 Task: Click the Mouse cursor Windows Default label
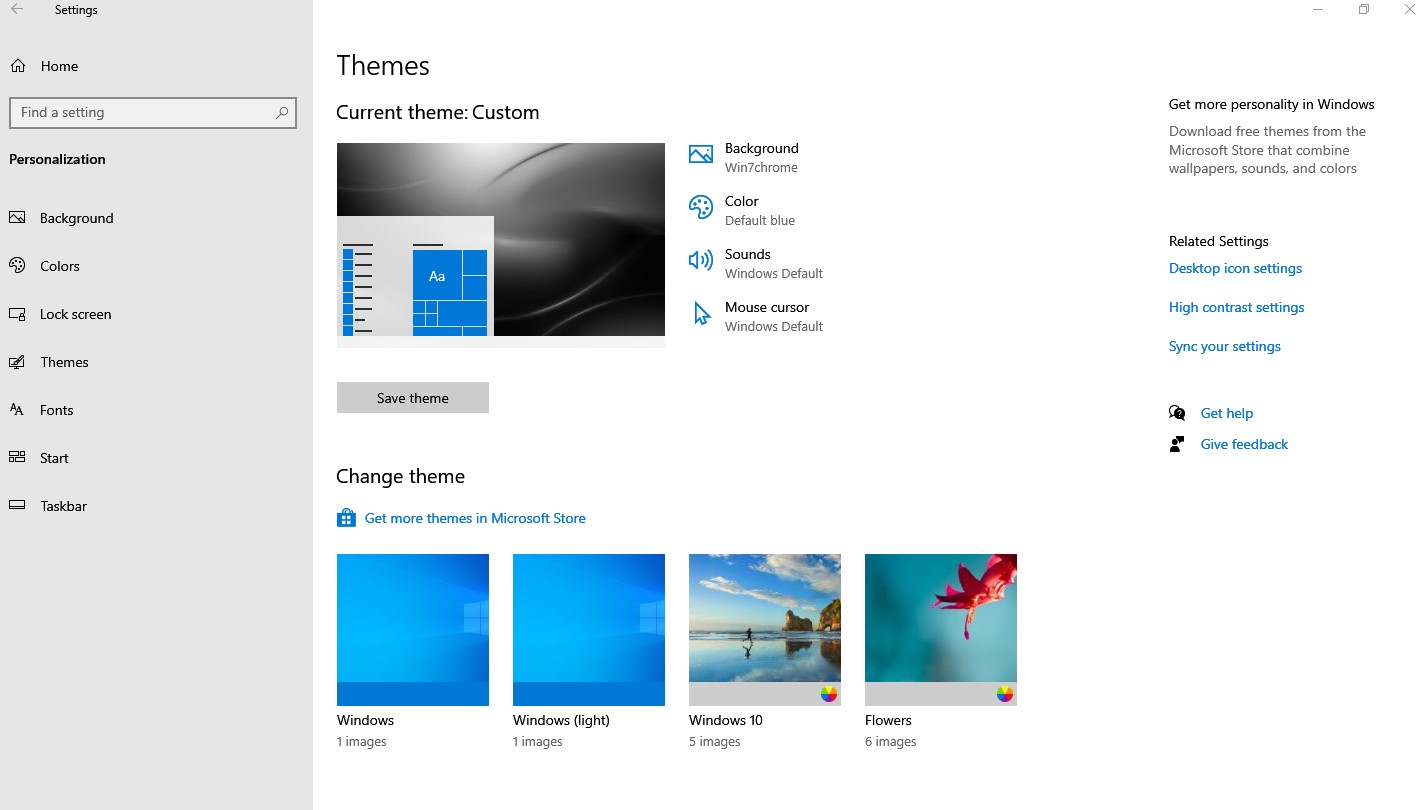coord(774,316)
